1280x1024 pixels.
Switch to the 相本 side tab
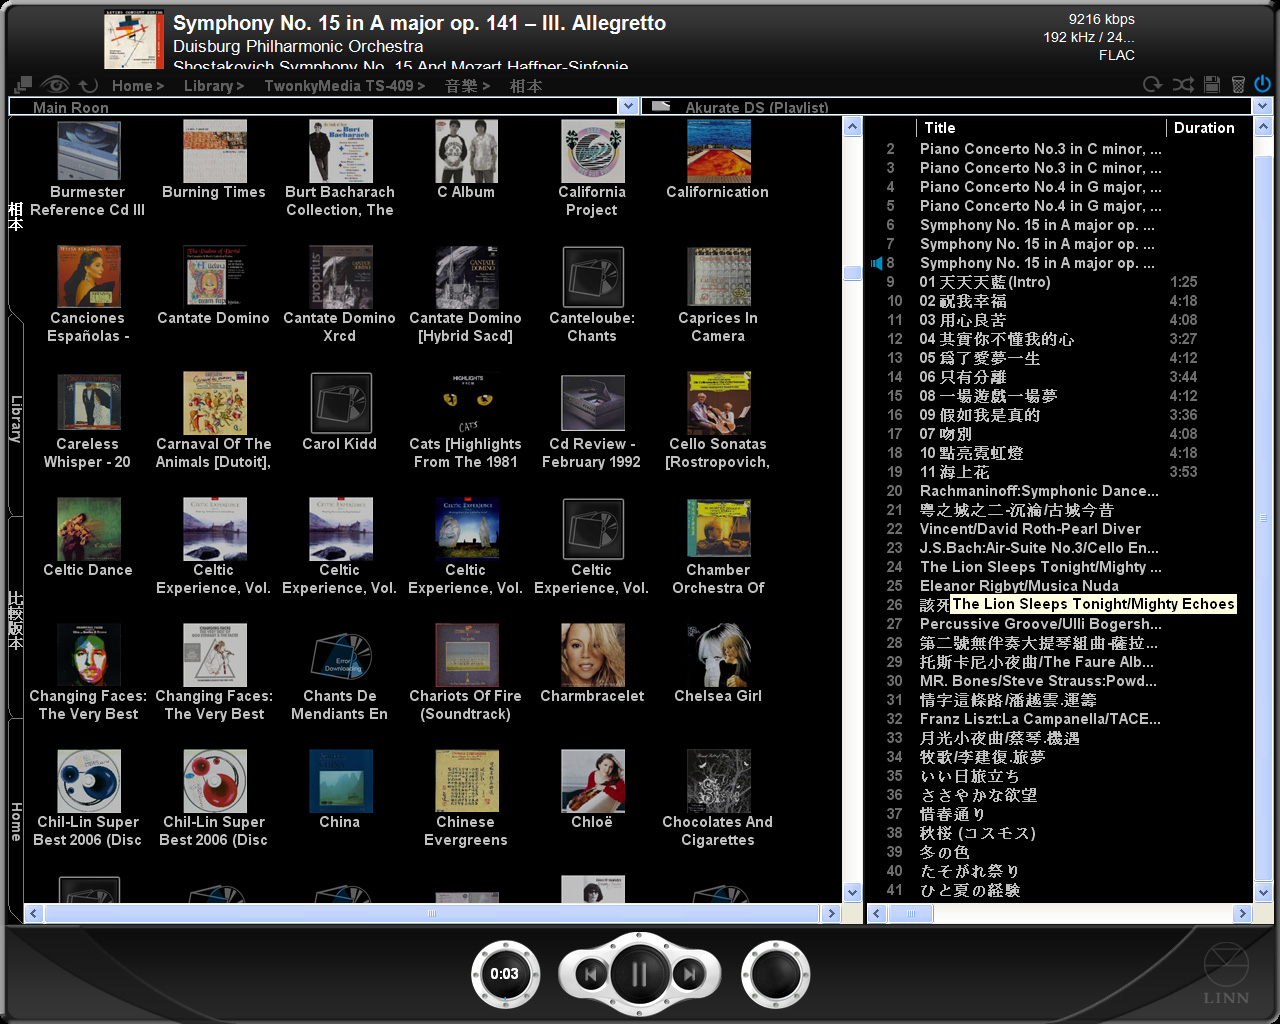(x=15, y=216)
